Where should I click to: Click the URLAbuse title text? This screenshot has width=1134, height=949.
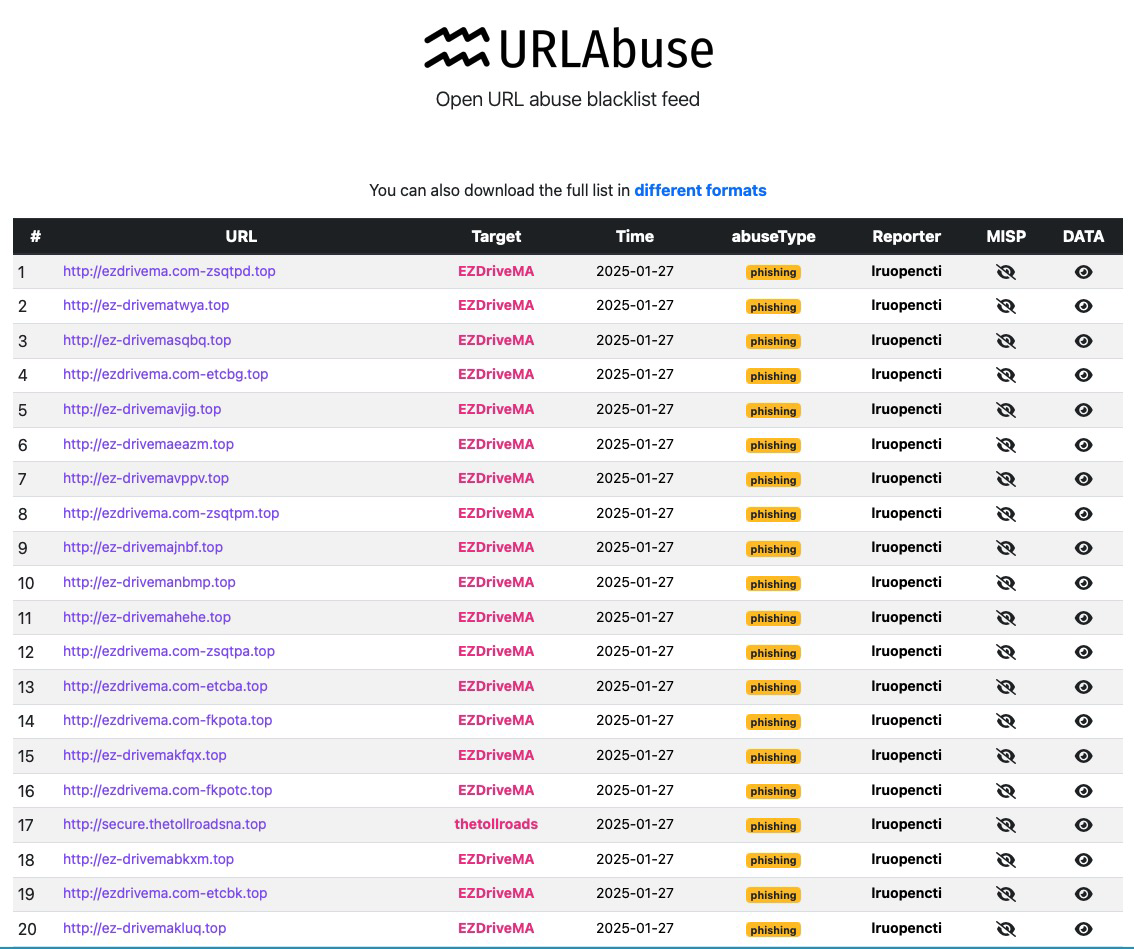point(606,49)
